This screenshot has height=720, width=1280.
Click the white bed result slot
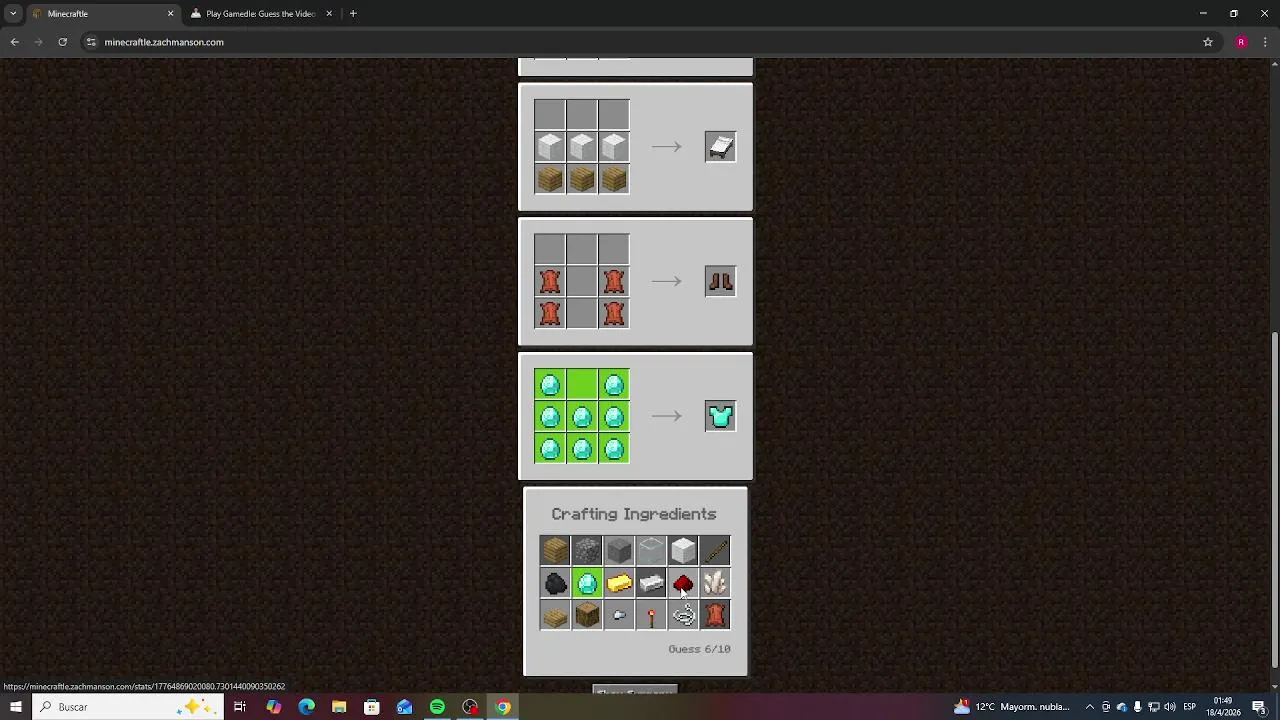[x=720, y=147]
